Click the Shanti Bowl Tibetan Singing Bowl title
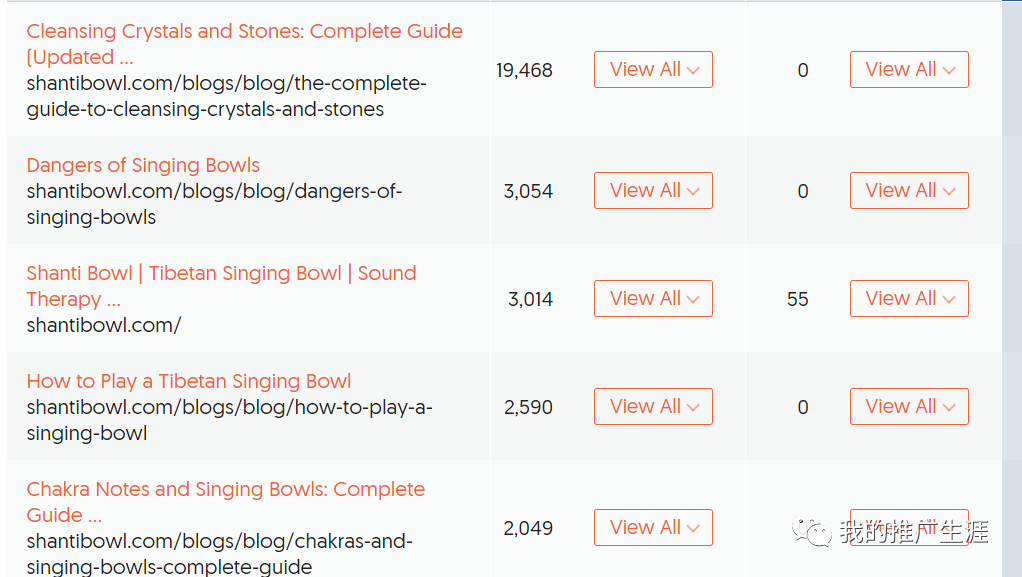The width and height of the screenshot is (1022, 577). (221, 274)
